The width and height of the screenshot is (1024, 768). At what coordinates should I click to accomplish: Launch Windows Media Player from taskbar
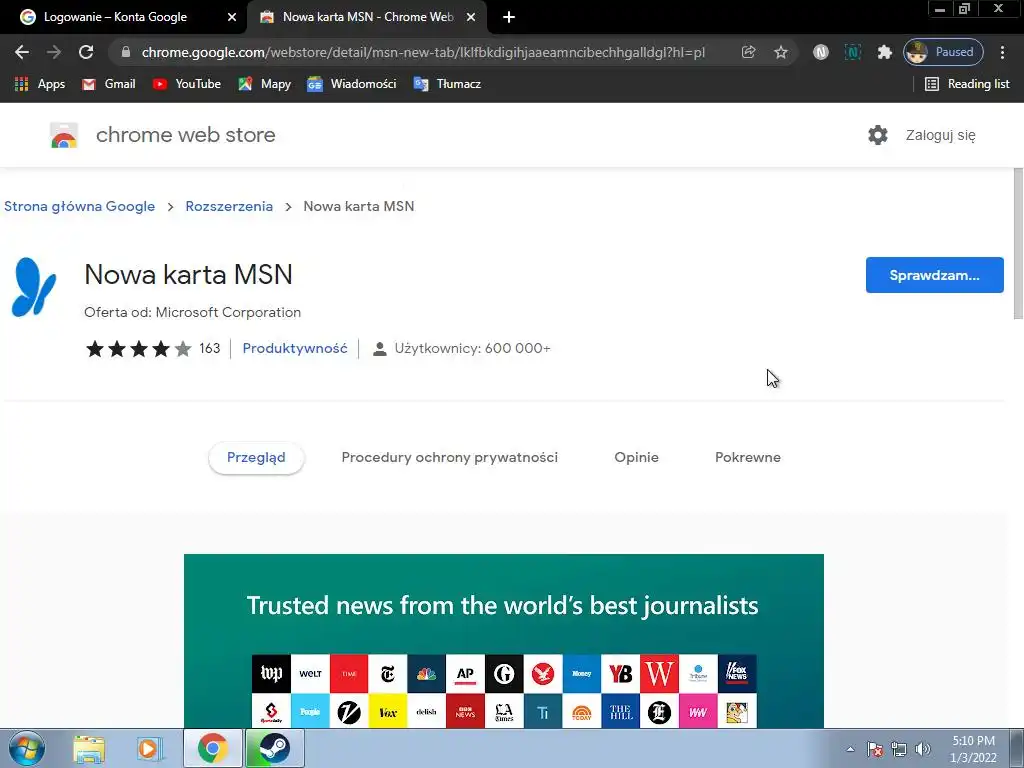tap(149, 748)
